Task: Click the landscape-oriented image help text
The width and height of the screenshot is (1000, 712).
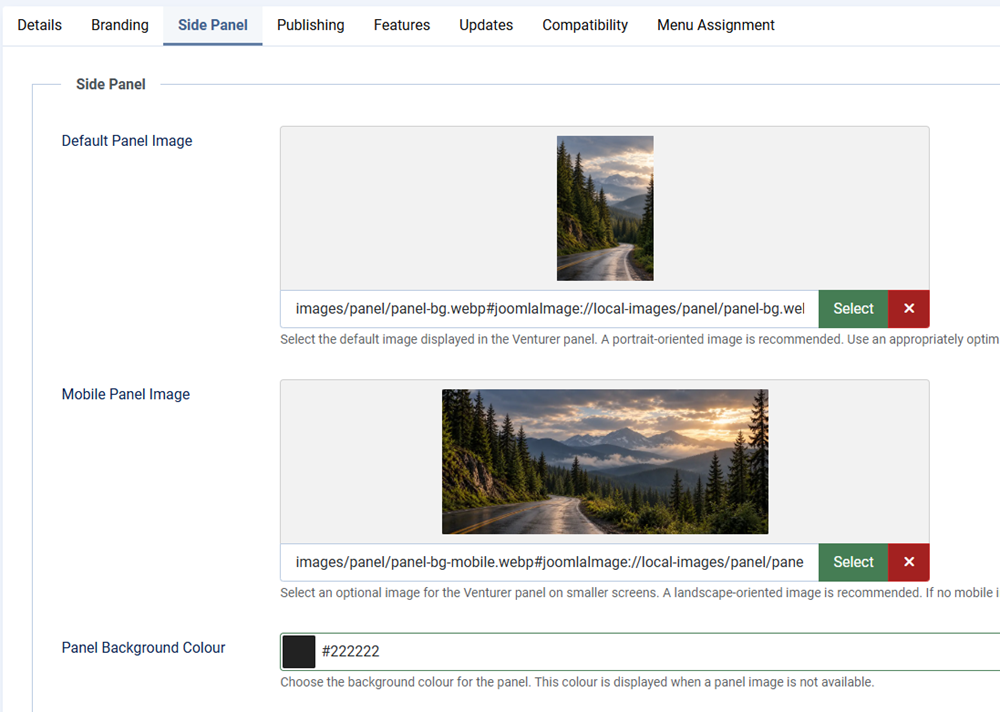Action: click(640, 593)
